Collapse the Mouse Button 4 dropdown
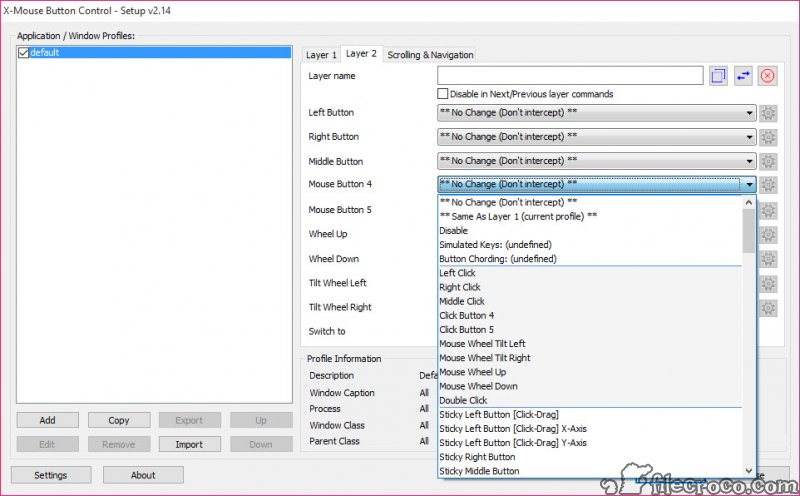800x496 pixels. 596,184
